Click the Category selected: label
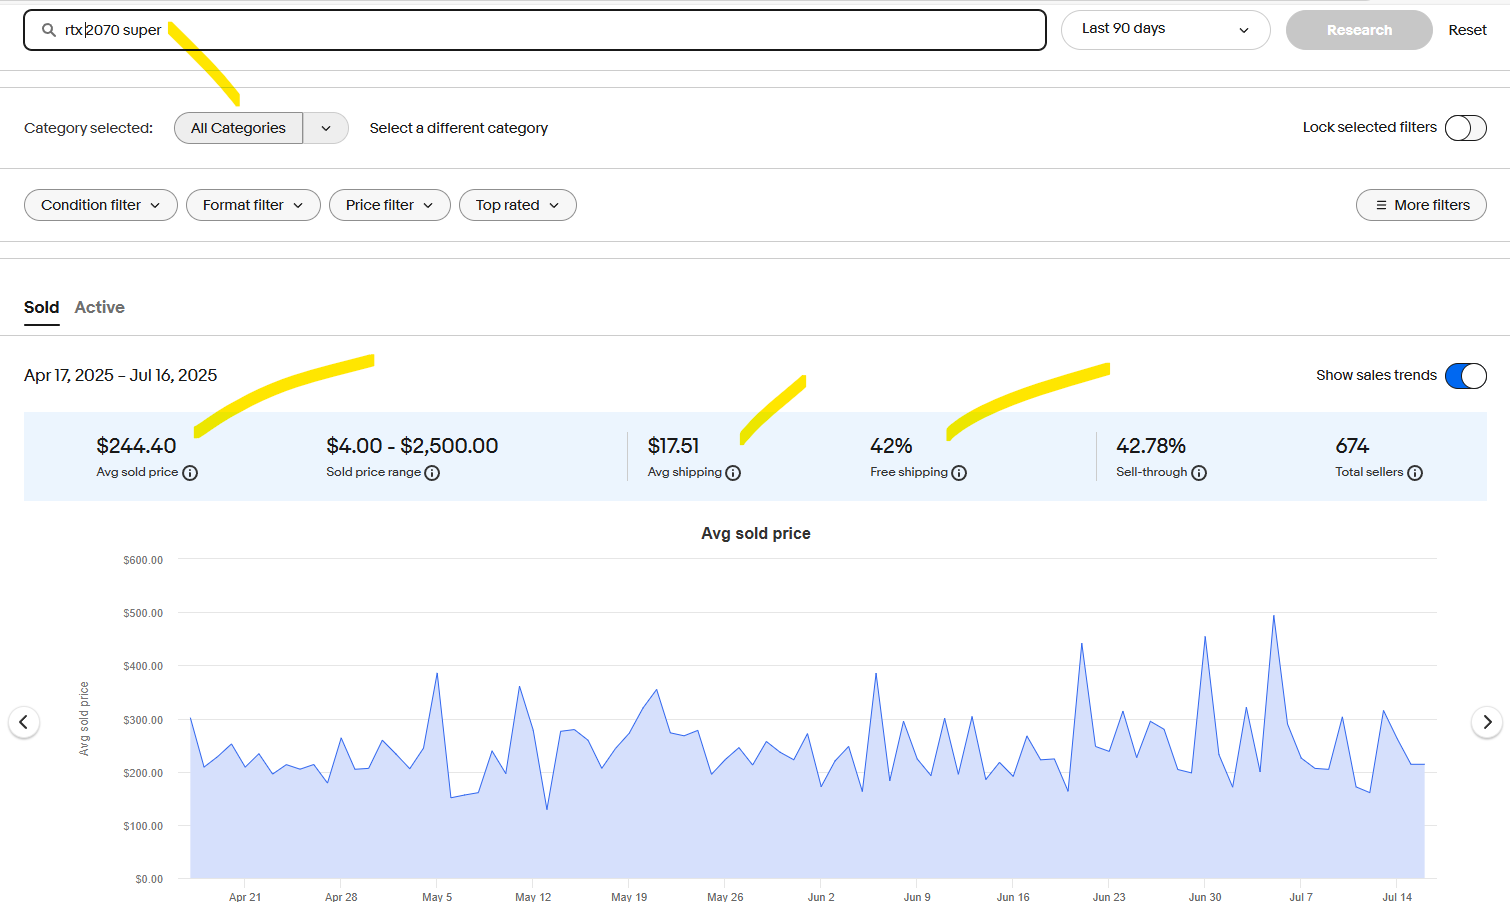The image size is (1510, 902). [x=89, y=128]
